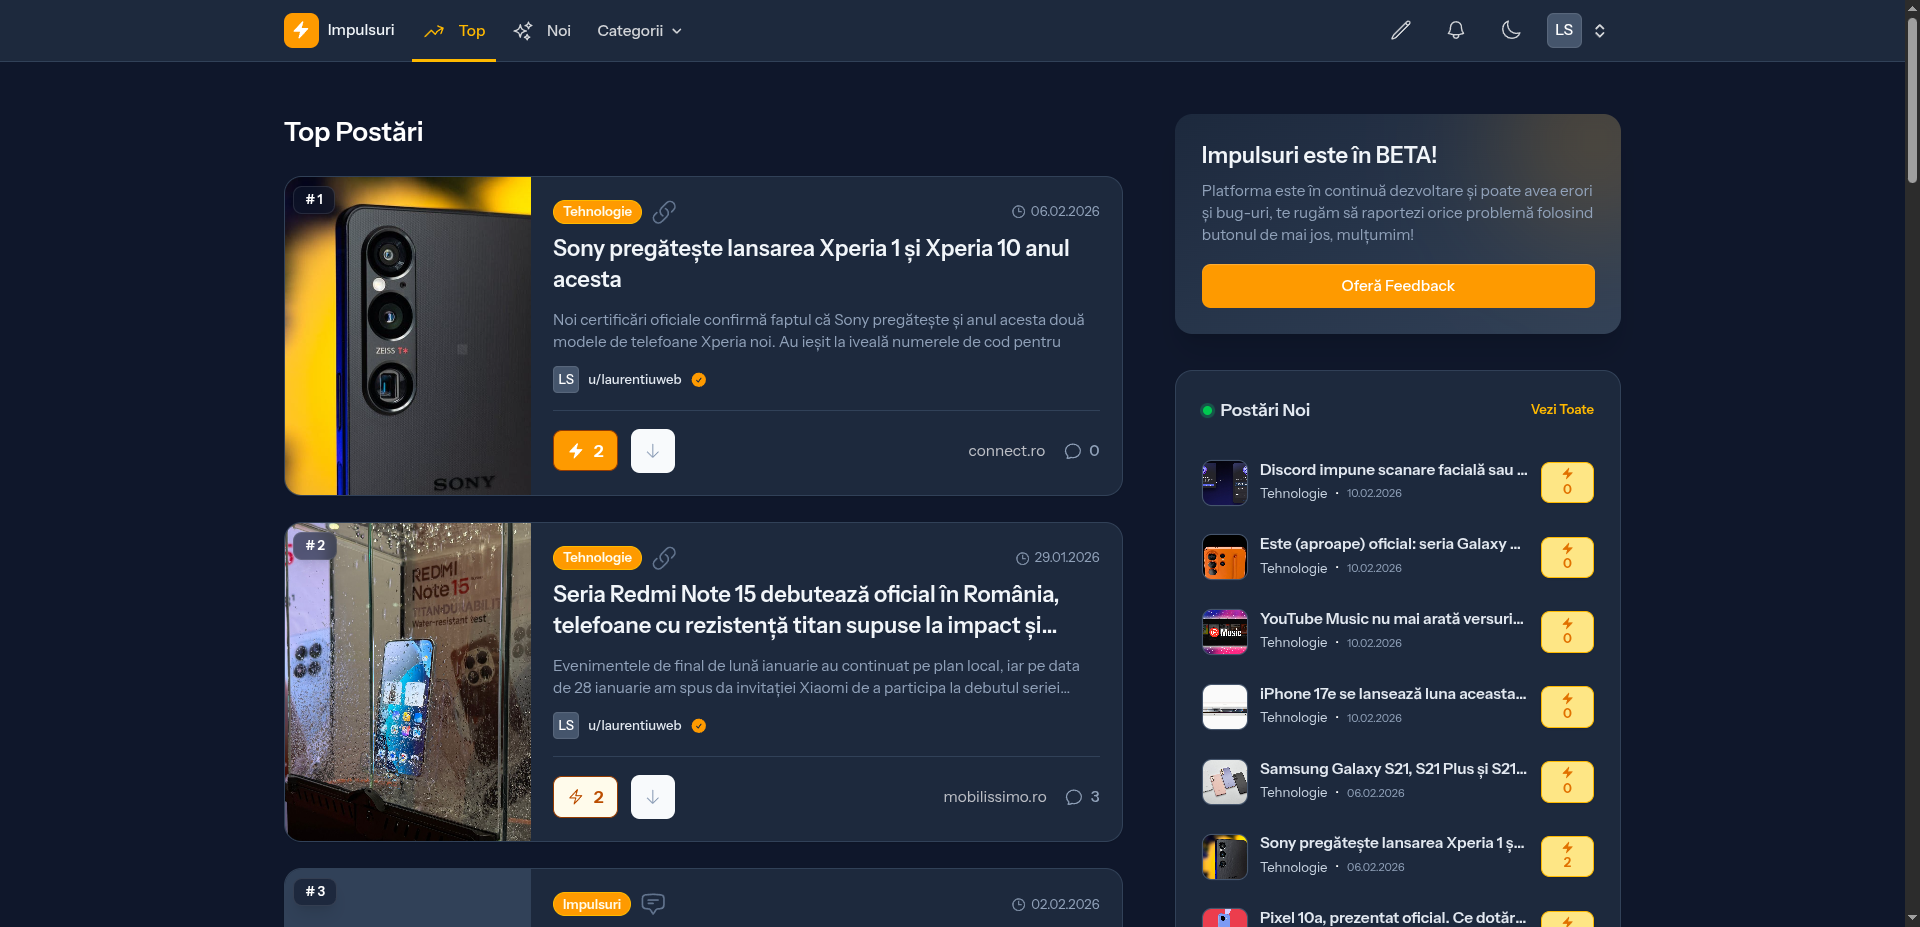Click the Impulsuri lightning logo
This screenshot has height=927, width=1920.
[301, 30]
